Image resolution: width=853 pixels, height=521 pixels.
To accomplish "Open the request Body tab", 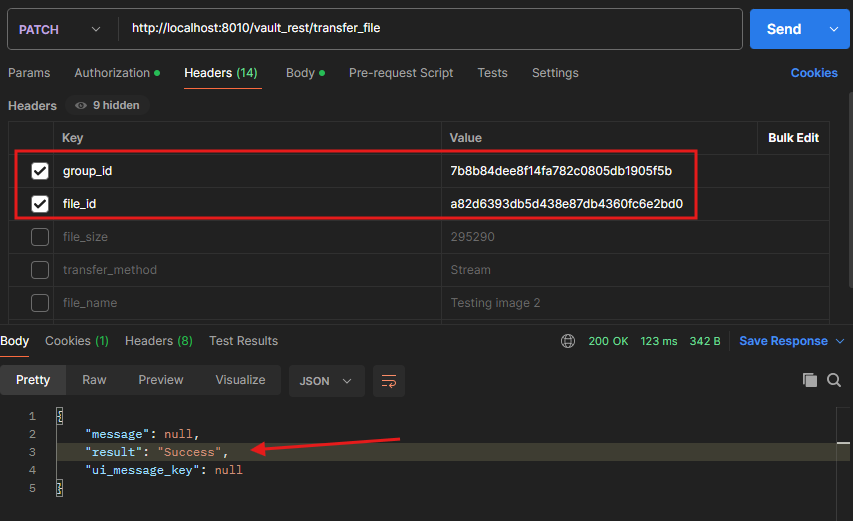I will [x=305, y=73].
